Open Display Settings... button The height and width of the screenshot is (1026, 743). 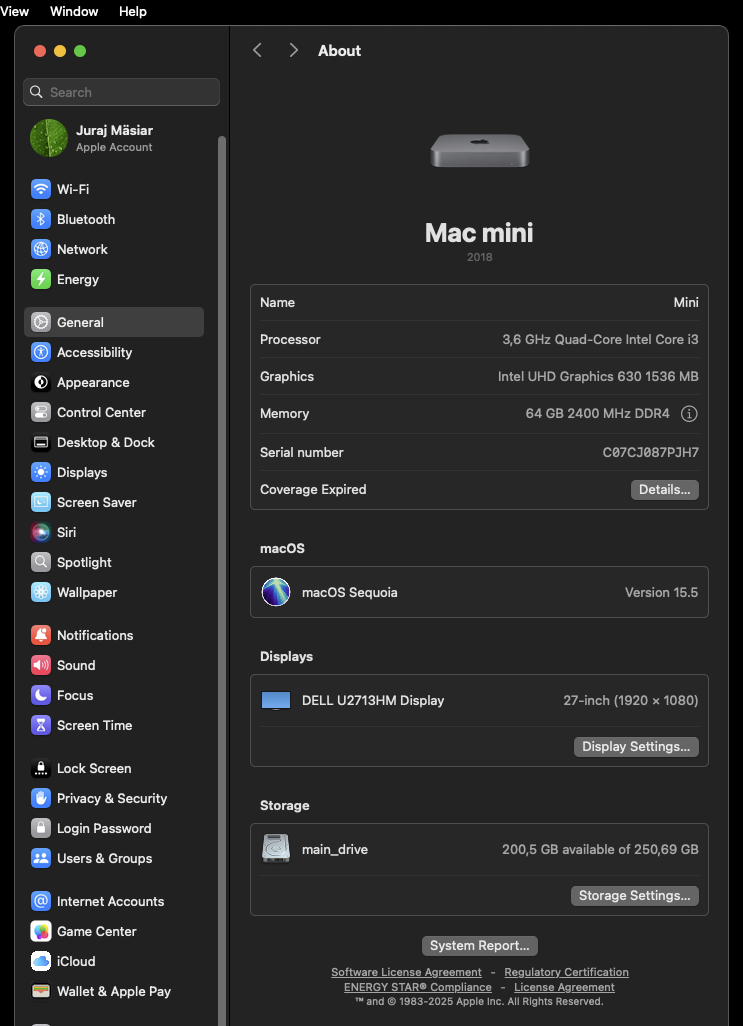point(636,747)
